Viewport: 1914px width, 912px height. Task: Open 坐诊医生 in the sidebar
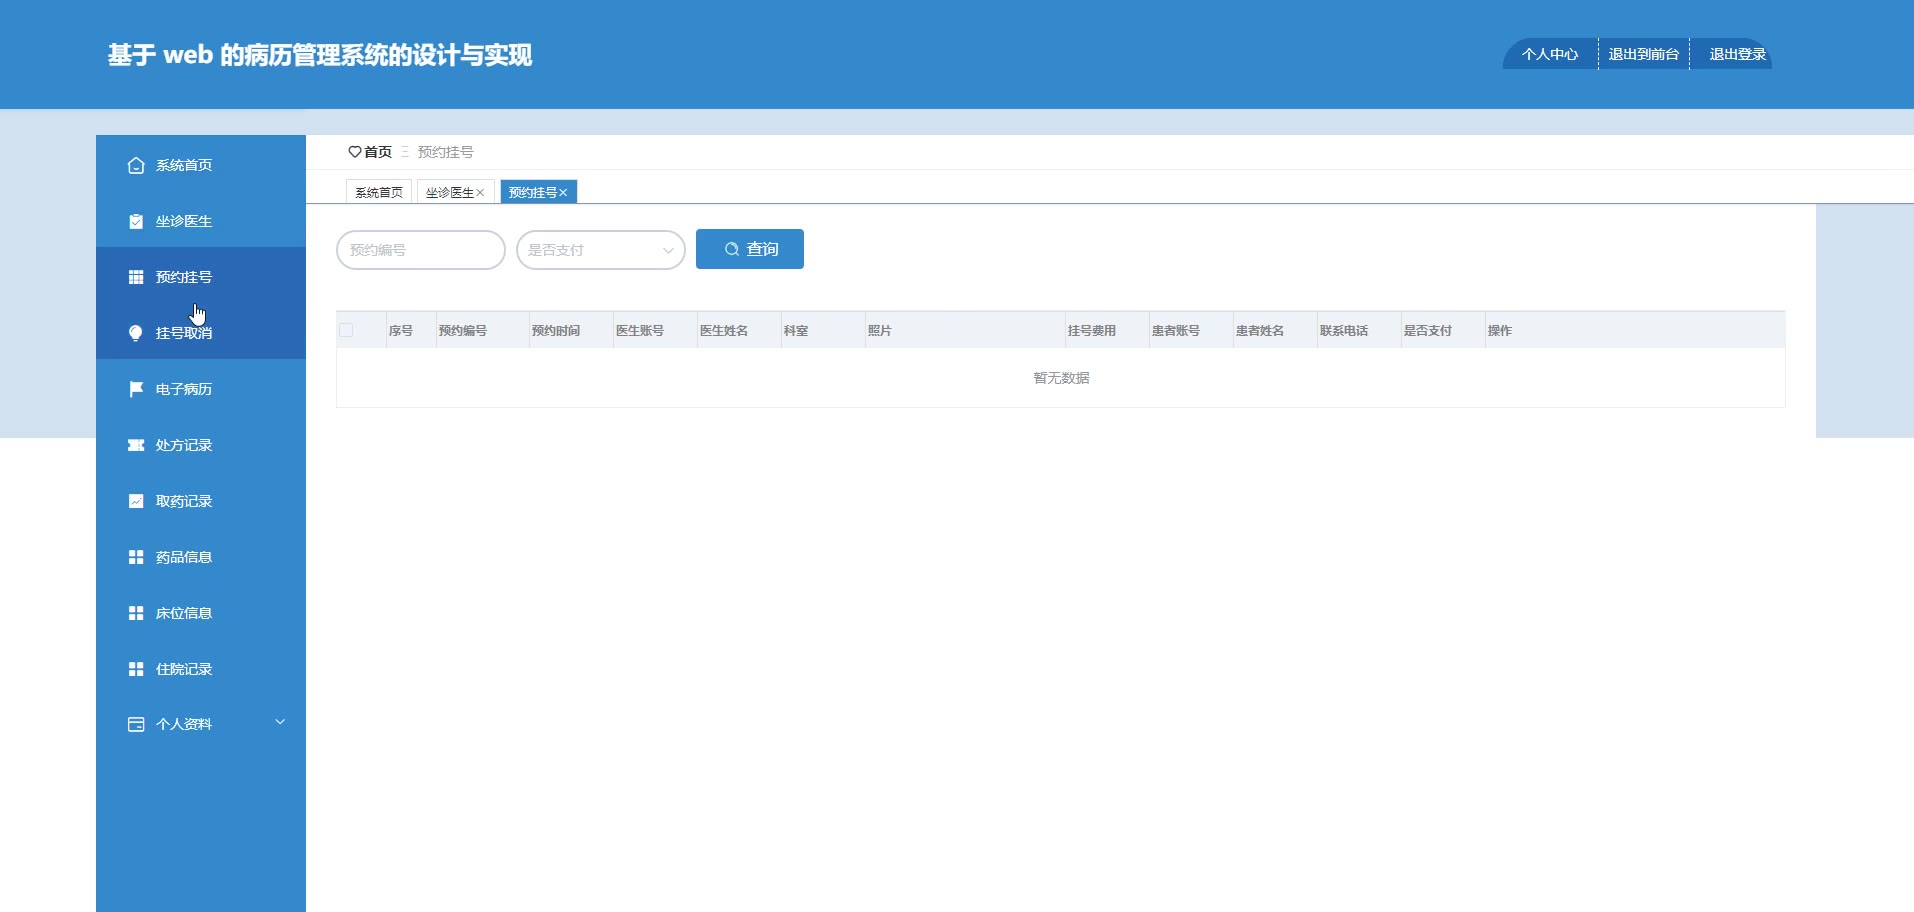pos(201,221)
